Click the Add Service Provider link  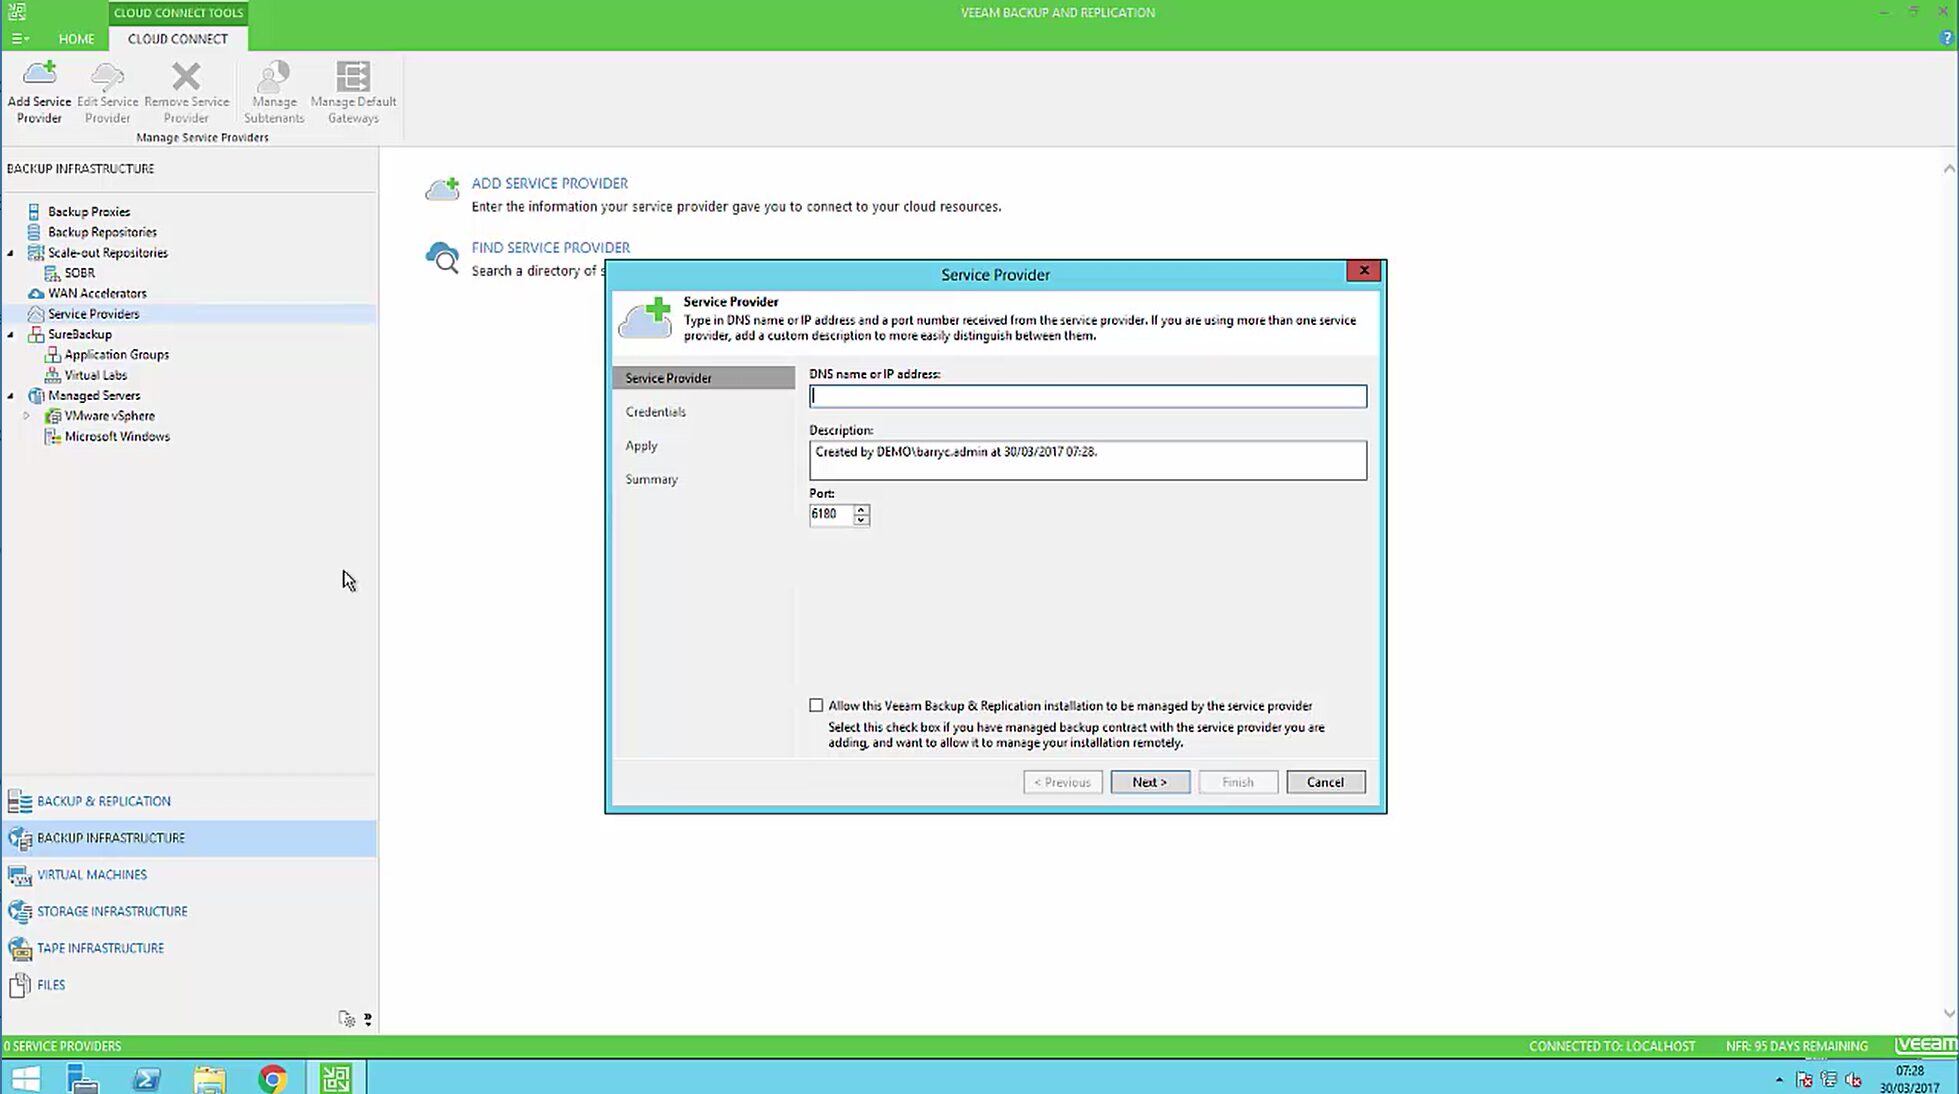coord(550,184)
